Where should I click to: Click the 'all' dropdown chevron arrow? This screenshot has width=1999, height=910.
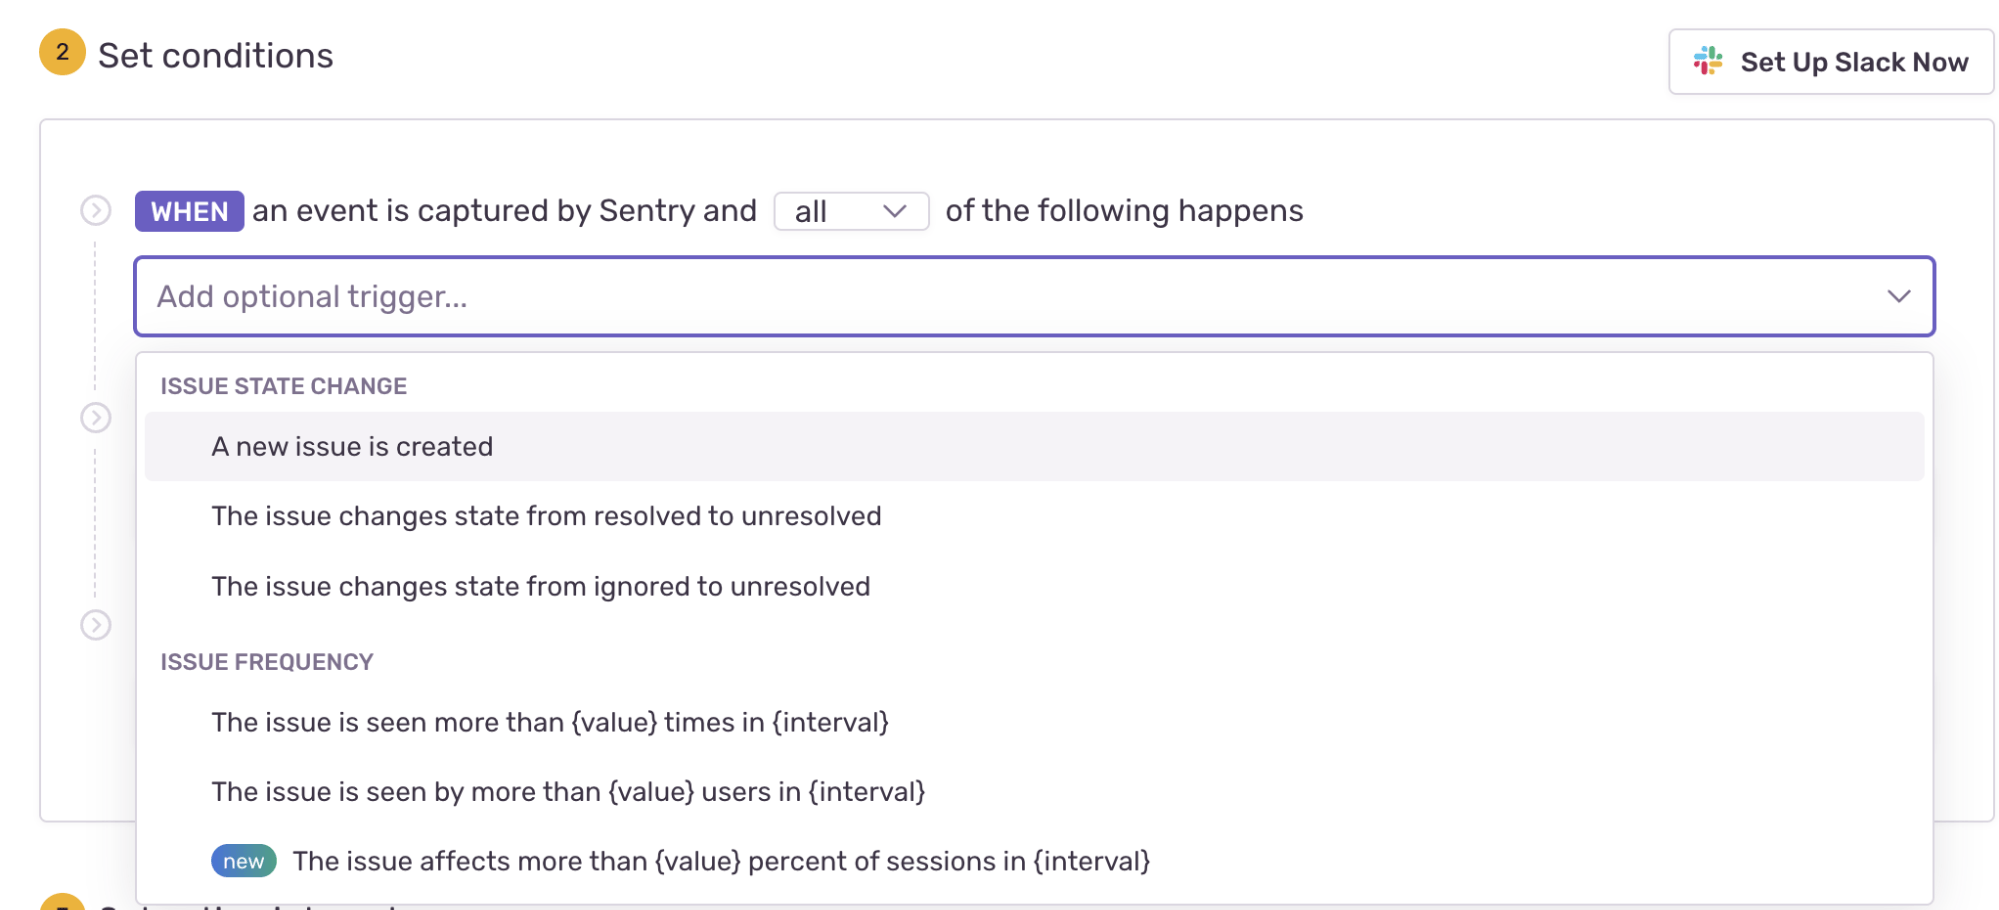point(895,212)
